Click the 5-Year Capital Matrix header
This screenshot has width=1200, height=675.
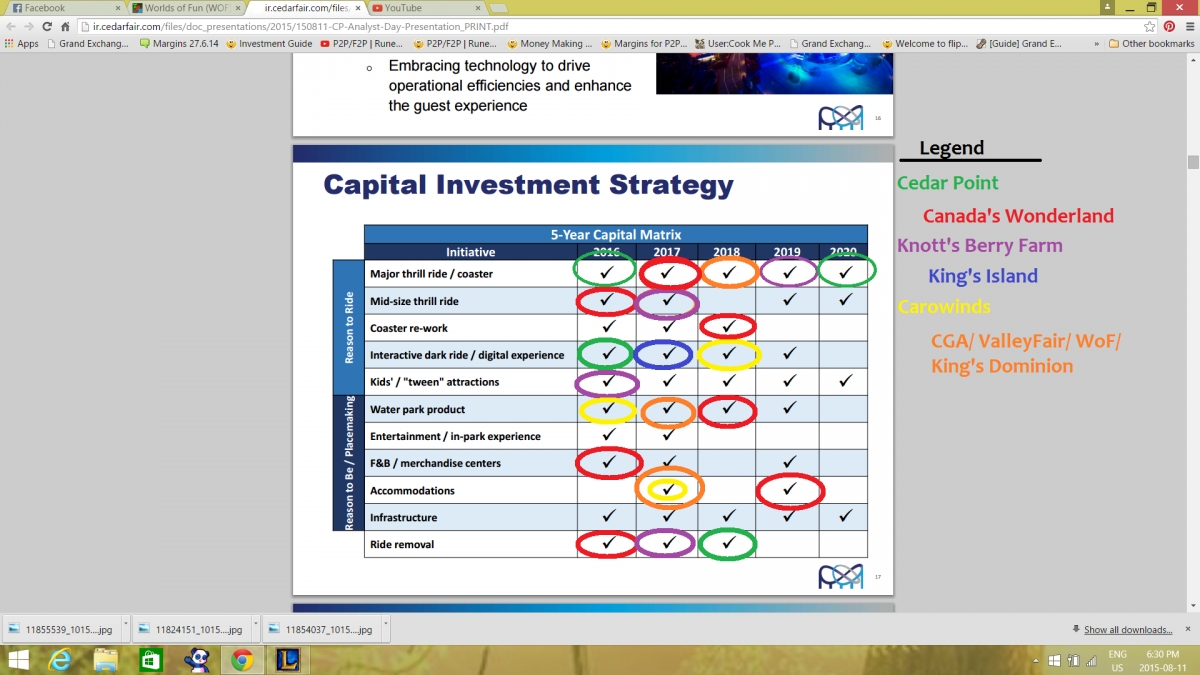[615, 234]
